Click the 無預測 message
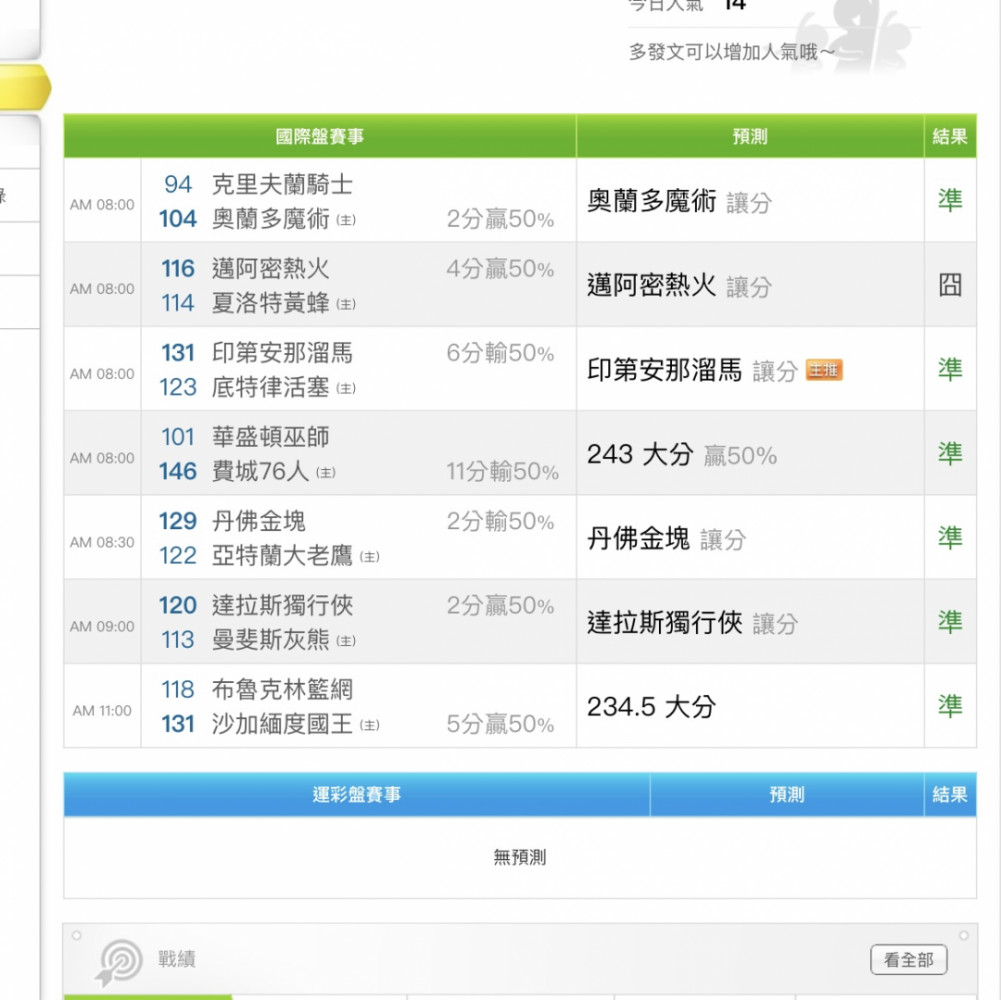 (520, 857)
